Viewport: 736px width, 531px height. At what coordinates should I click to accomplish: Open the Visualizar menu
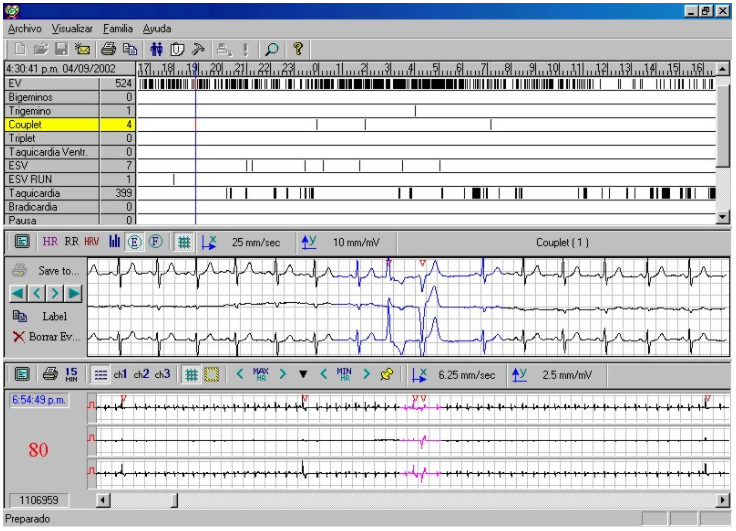coord(72,29)
